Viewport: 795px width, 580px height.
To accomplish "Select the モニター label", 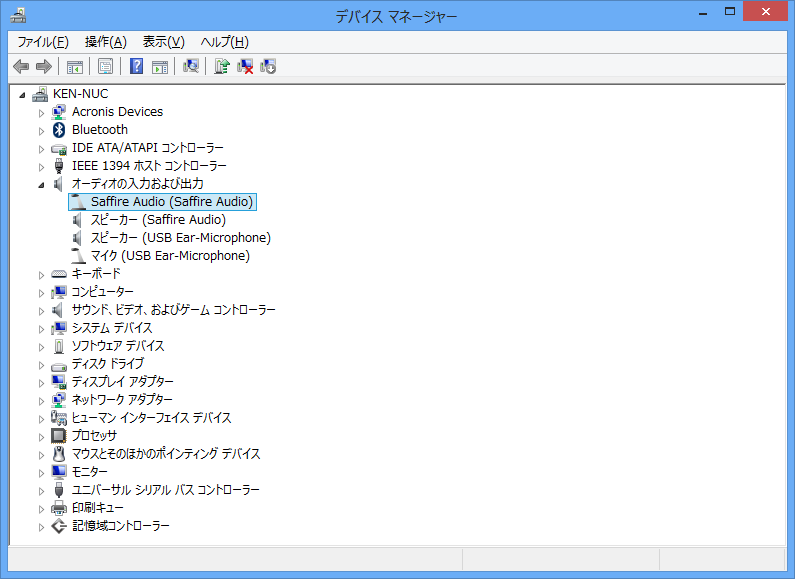I will click(x=89, y=472).
